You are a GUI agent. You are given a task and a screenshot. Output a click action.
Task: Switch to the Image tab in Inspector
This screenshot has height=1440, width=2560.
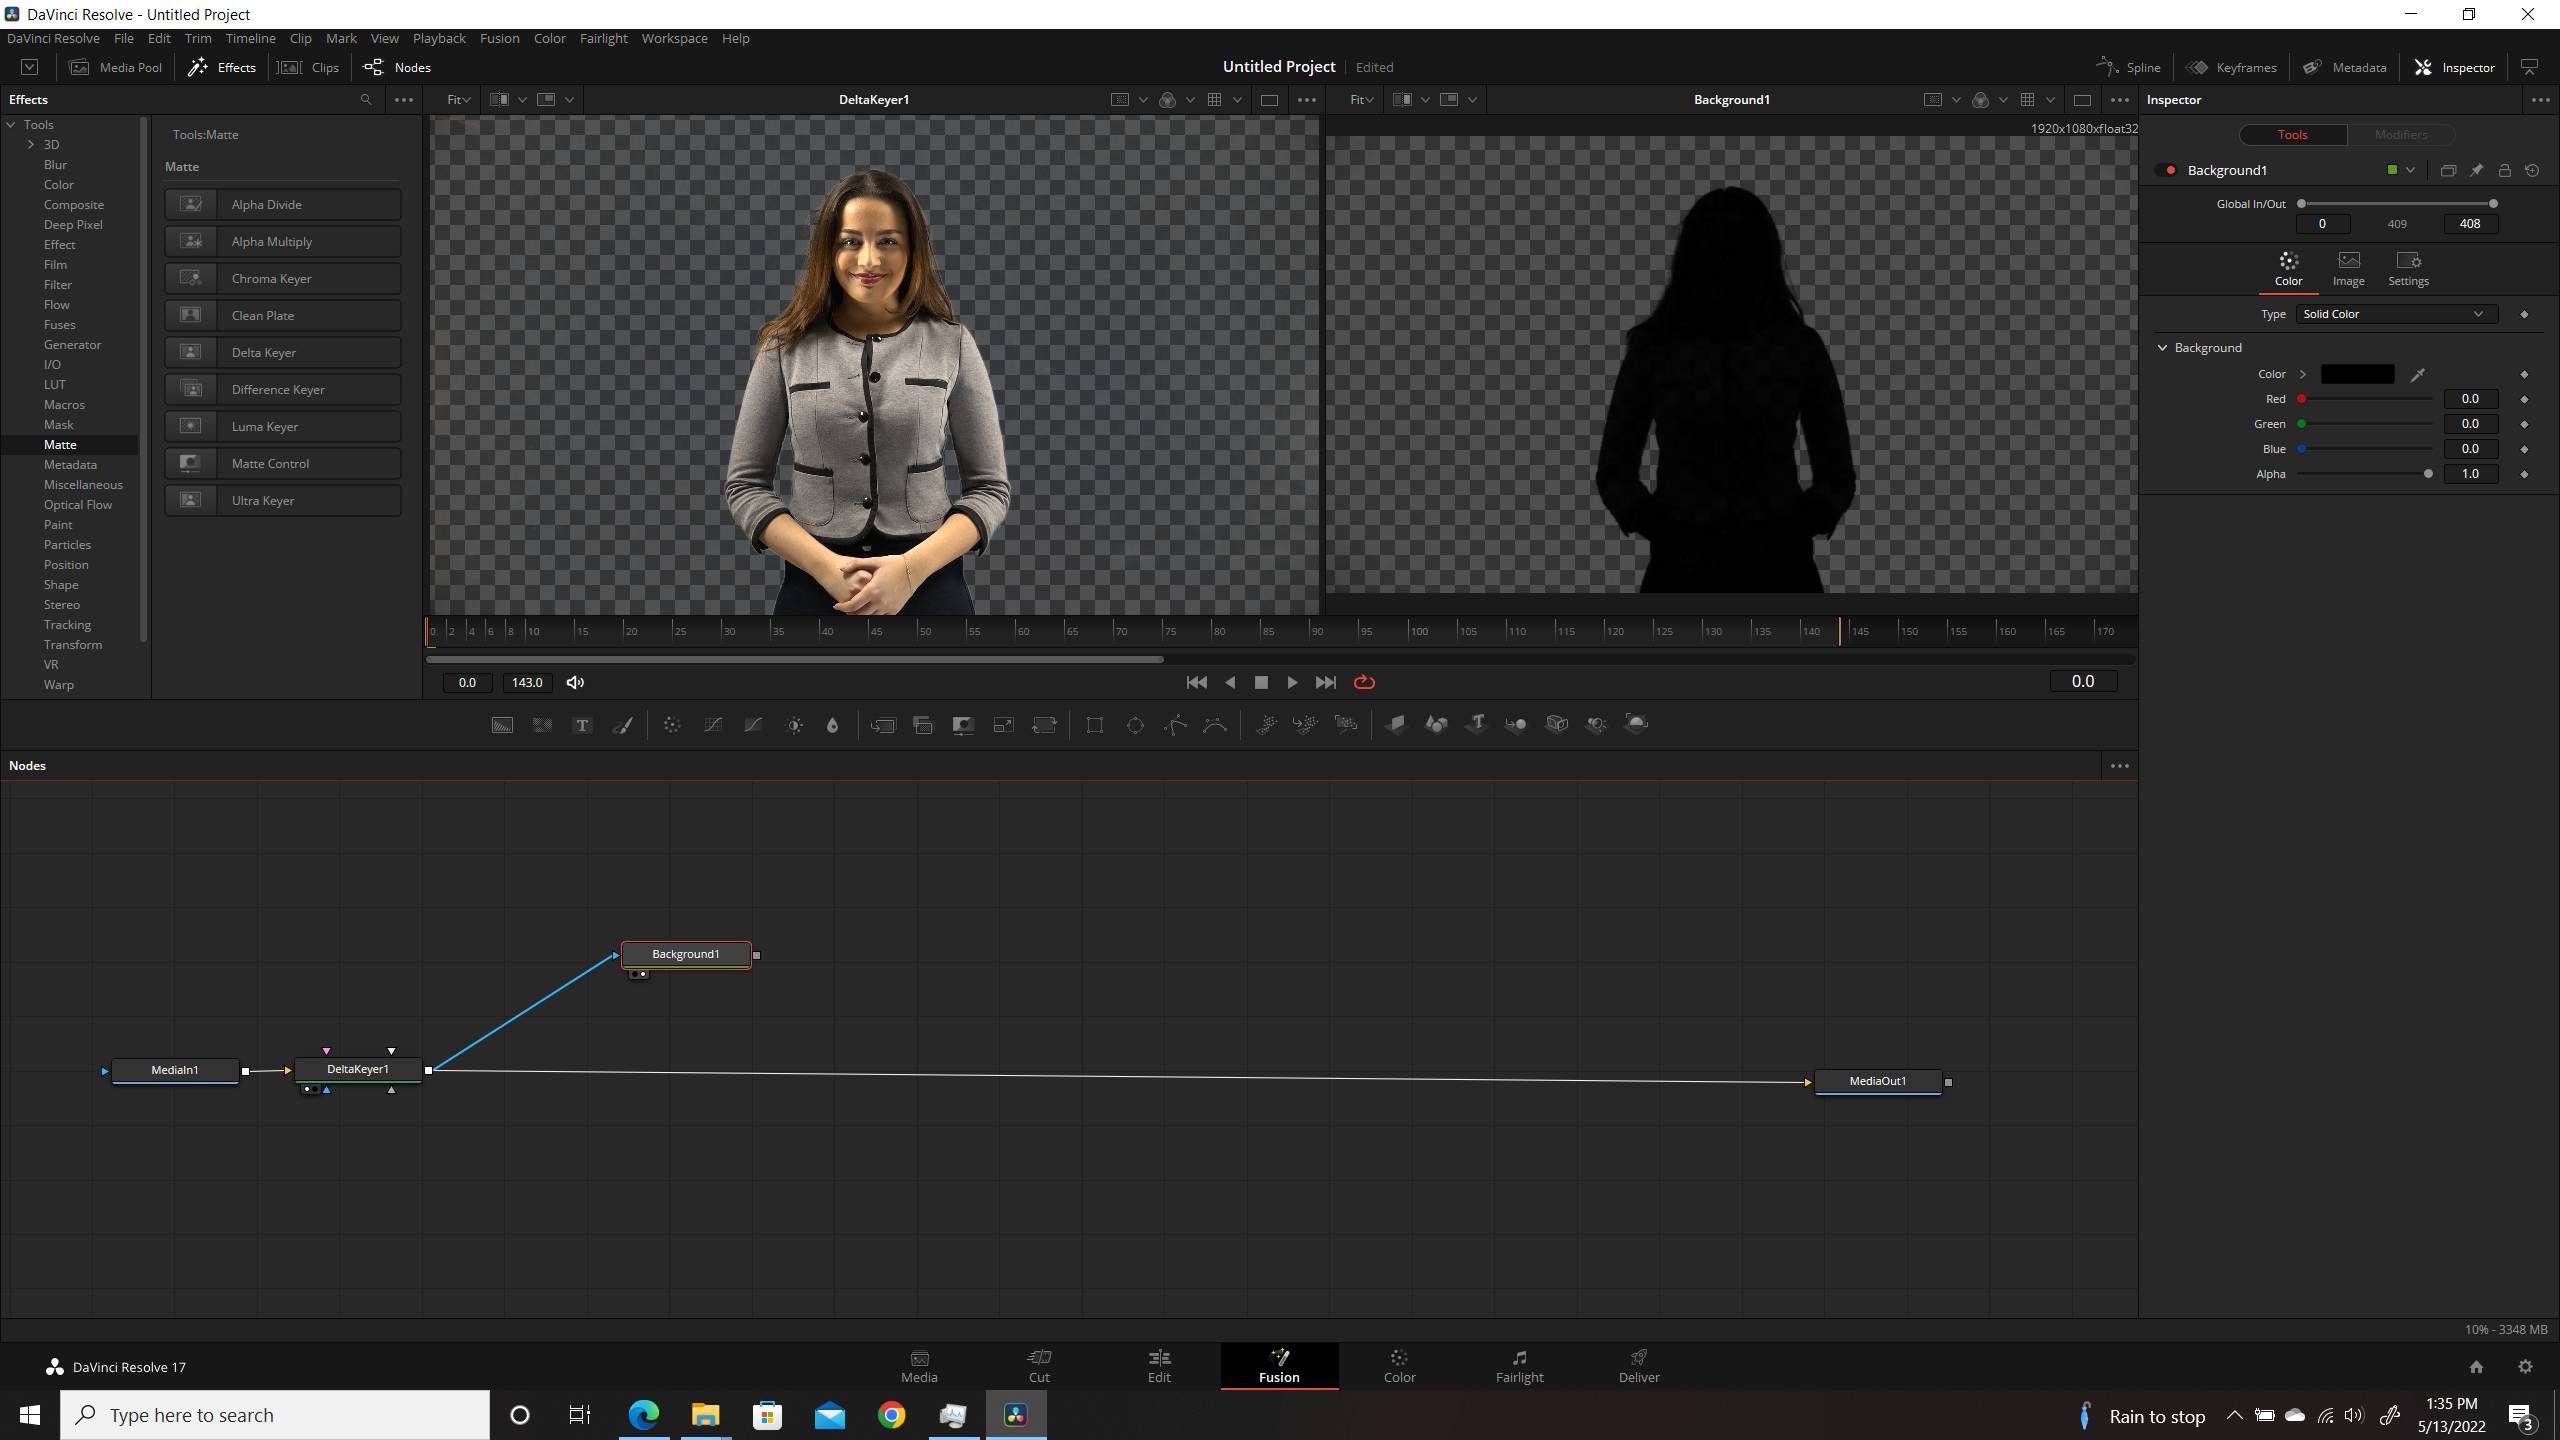click(x=2348, y=270)
